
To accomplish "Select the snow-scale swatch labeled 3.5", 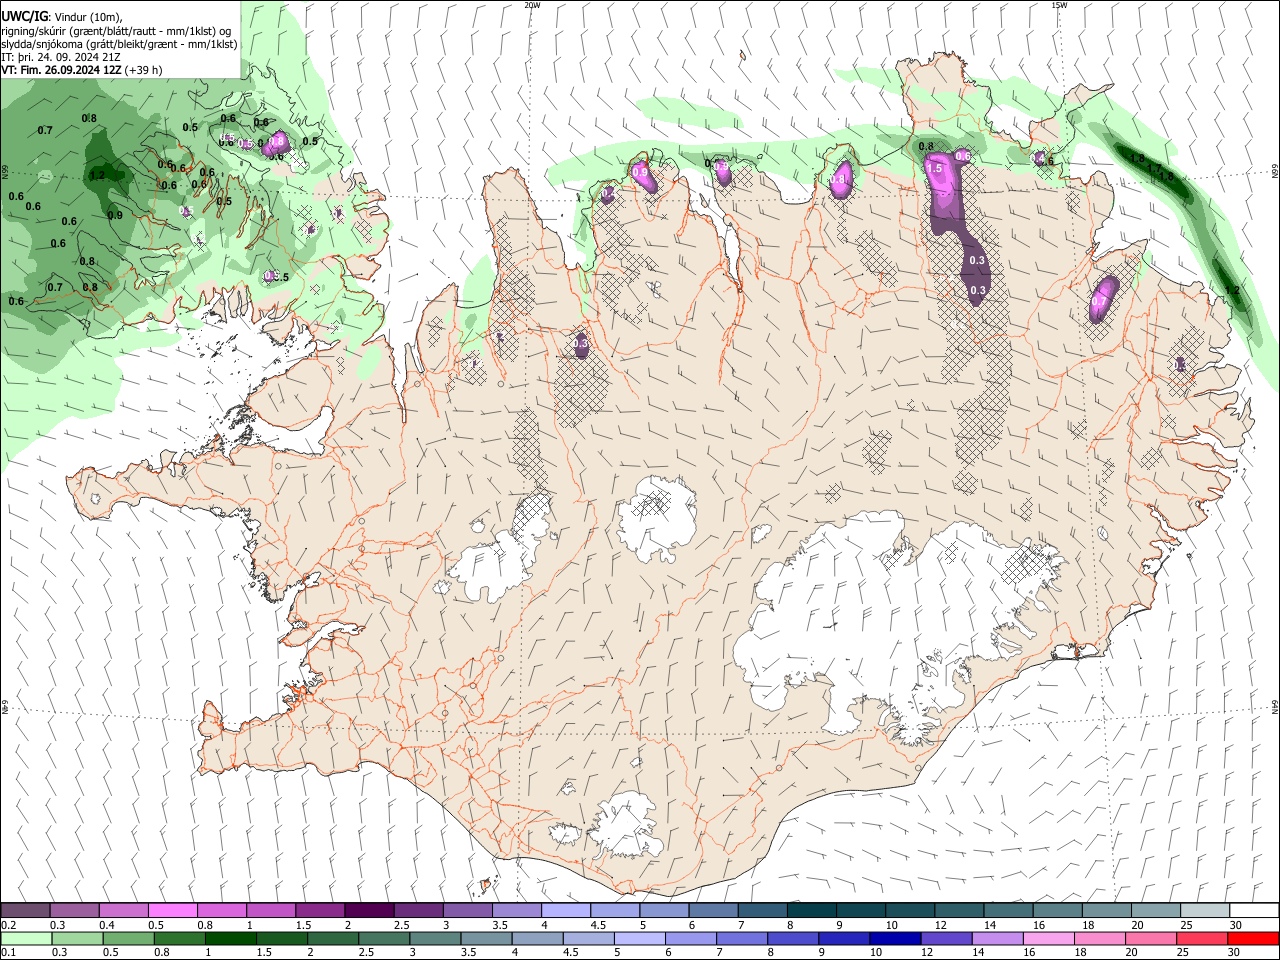I will click(516, 910).
